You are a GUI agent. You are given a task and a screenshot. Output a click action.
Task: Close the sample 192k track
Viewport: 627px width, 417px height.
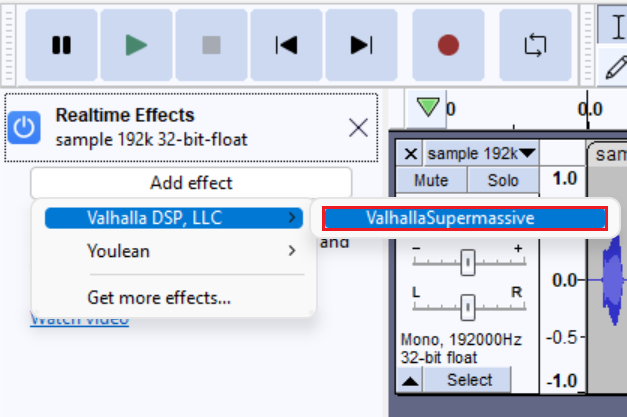[411, 154]
